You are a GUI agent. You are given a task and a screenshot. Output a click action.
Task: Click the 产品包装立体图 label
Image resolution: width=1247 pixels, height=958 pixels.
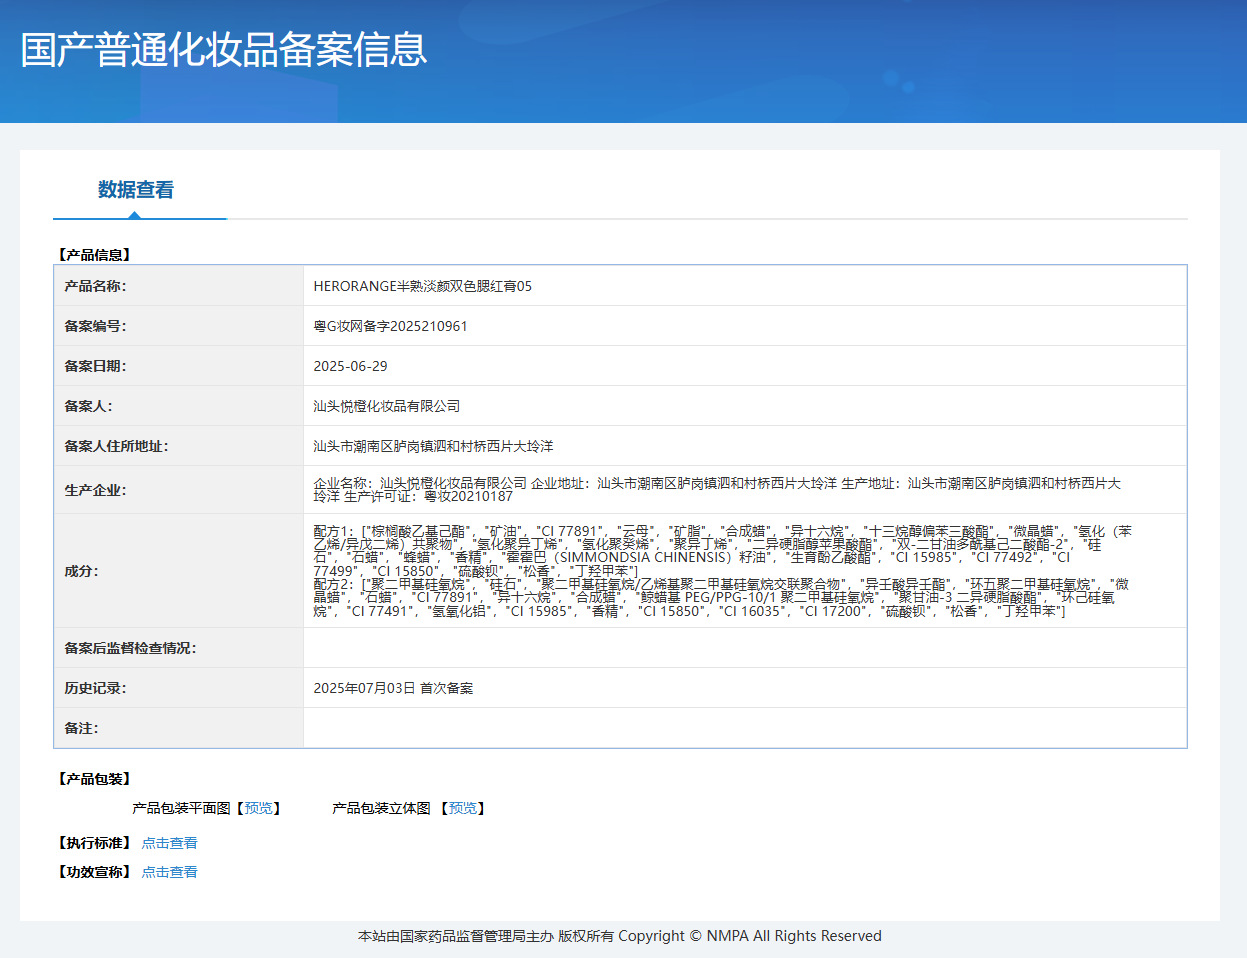point(381,808)
